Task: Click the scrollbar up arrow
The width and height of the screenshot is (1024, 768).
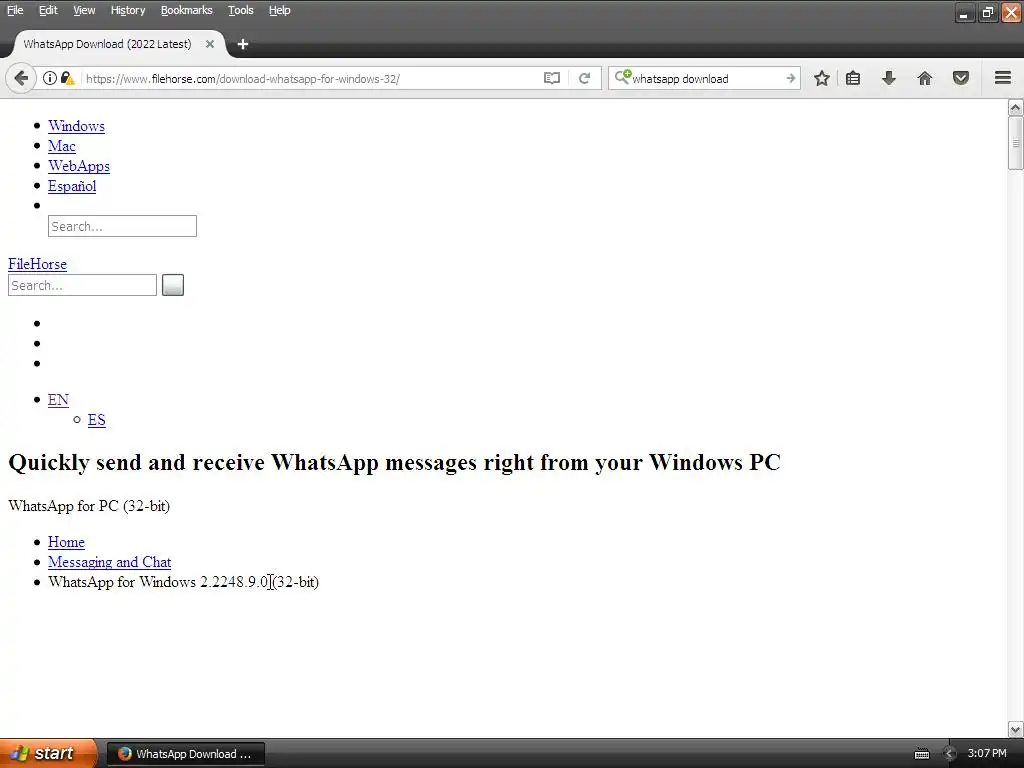Action: (1016, 107)
